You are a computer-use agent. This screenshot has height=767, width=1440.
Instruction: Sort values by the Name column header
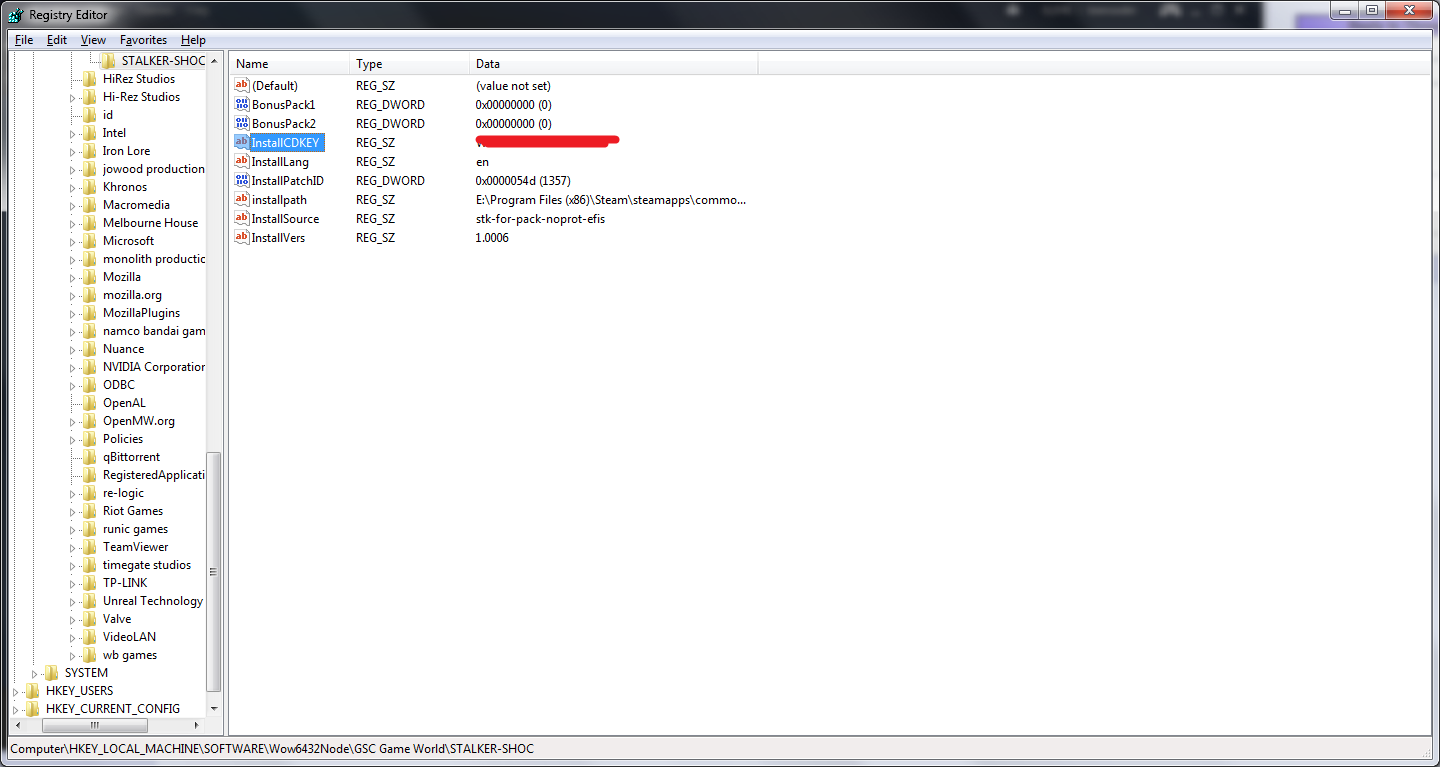[x=290, y=64]
